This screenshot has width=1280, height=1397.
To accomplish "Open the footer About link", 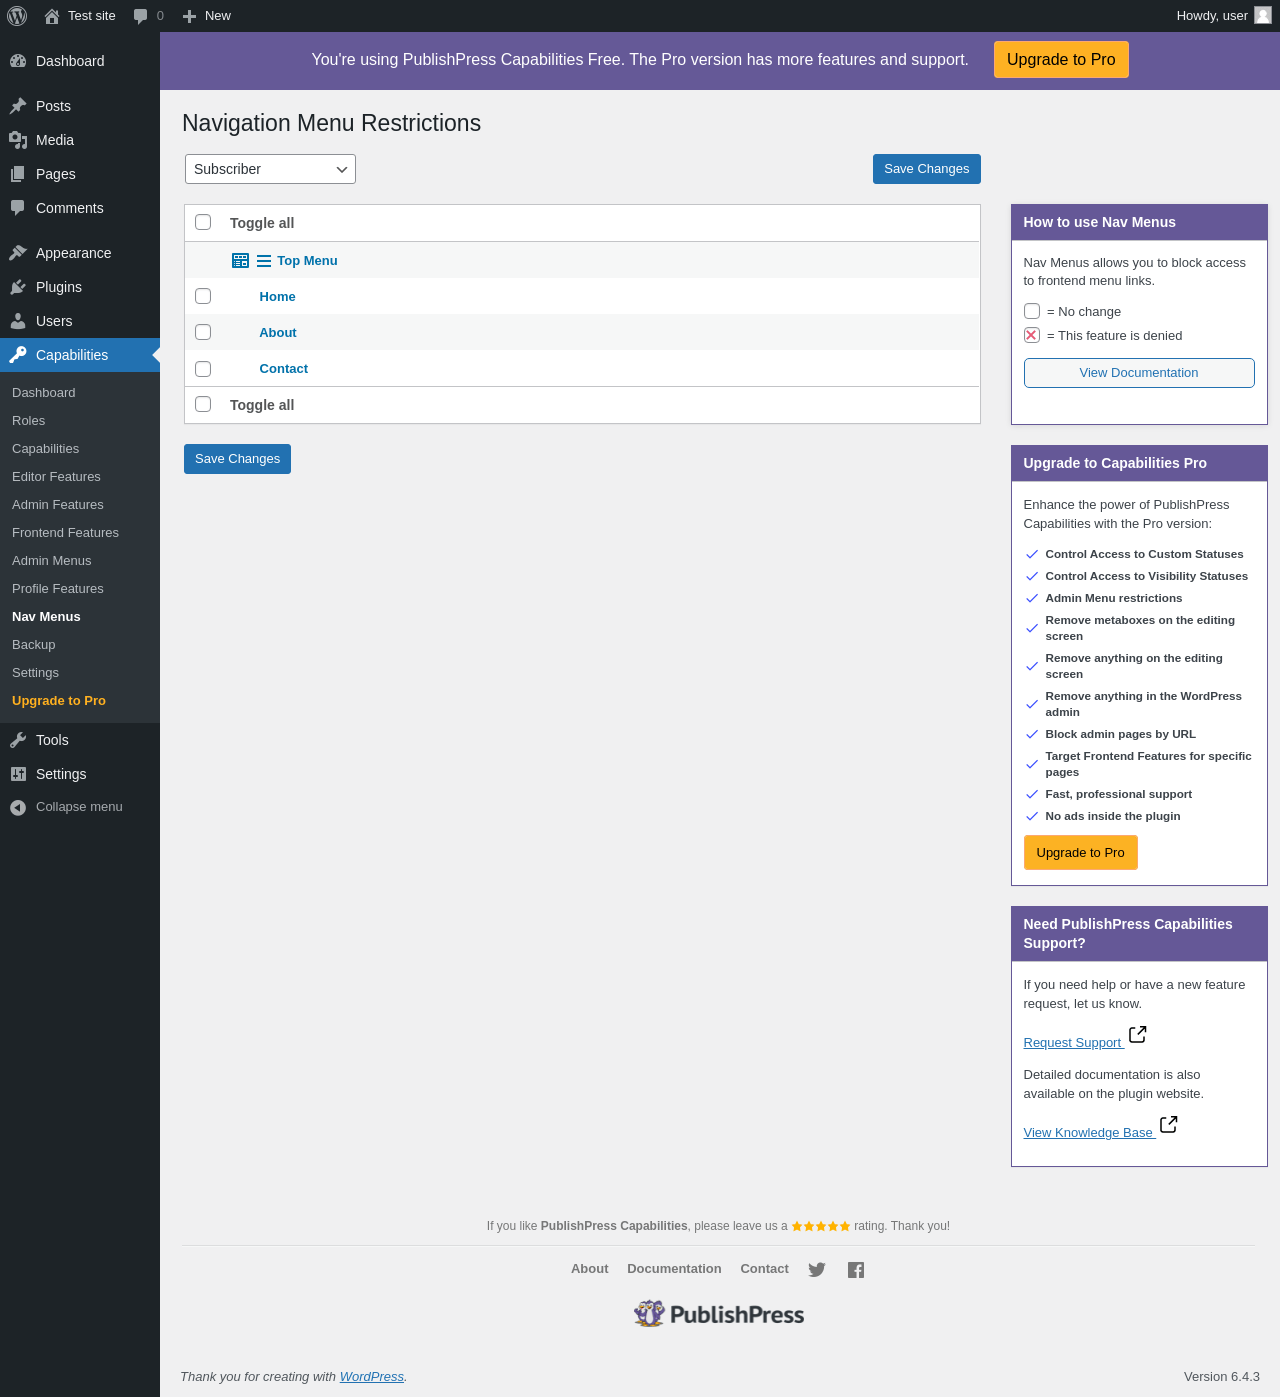I will (x=589, y=1269).
